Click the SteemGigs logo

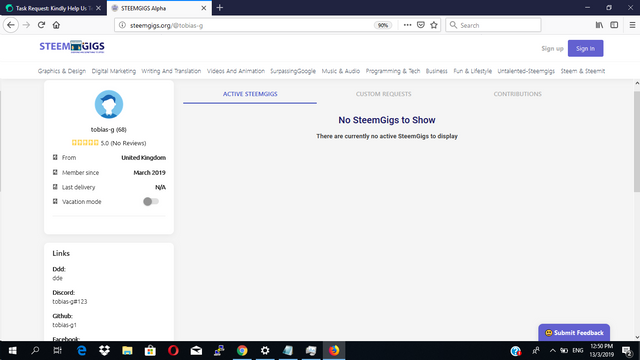72,47
